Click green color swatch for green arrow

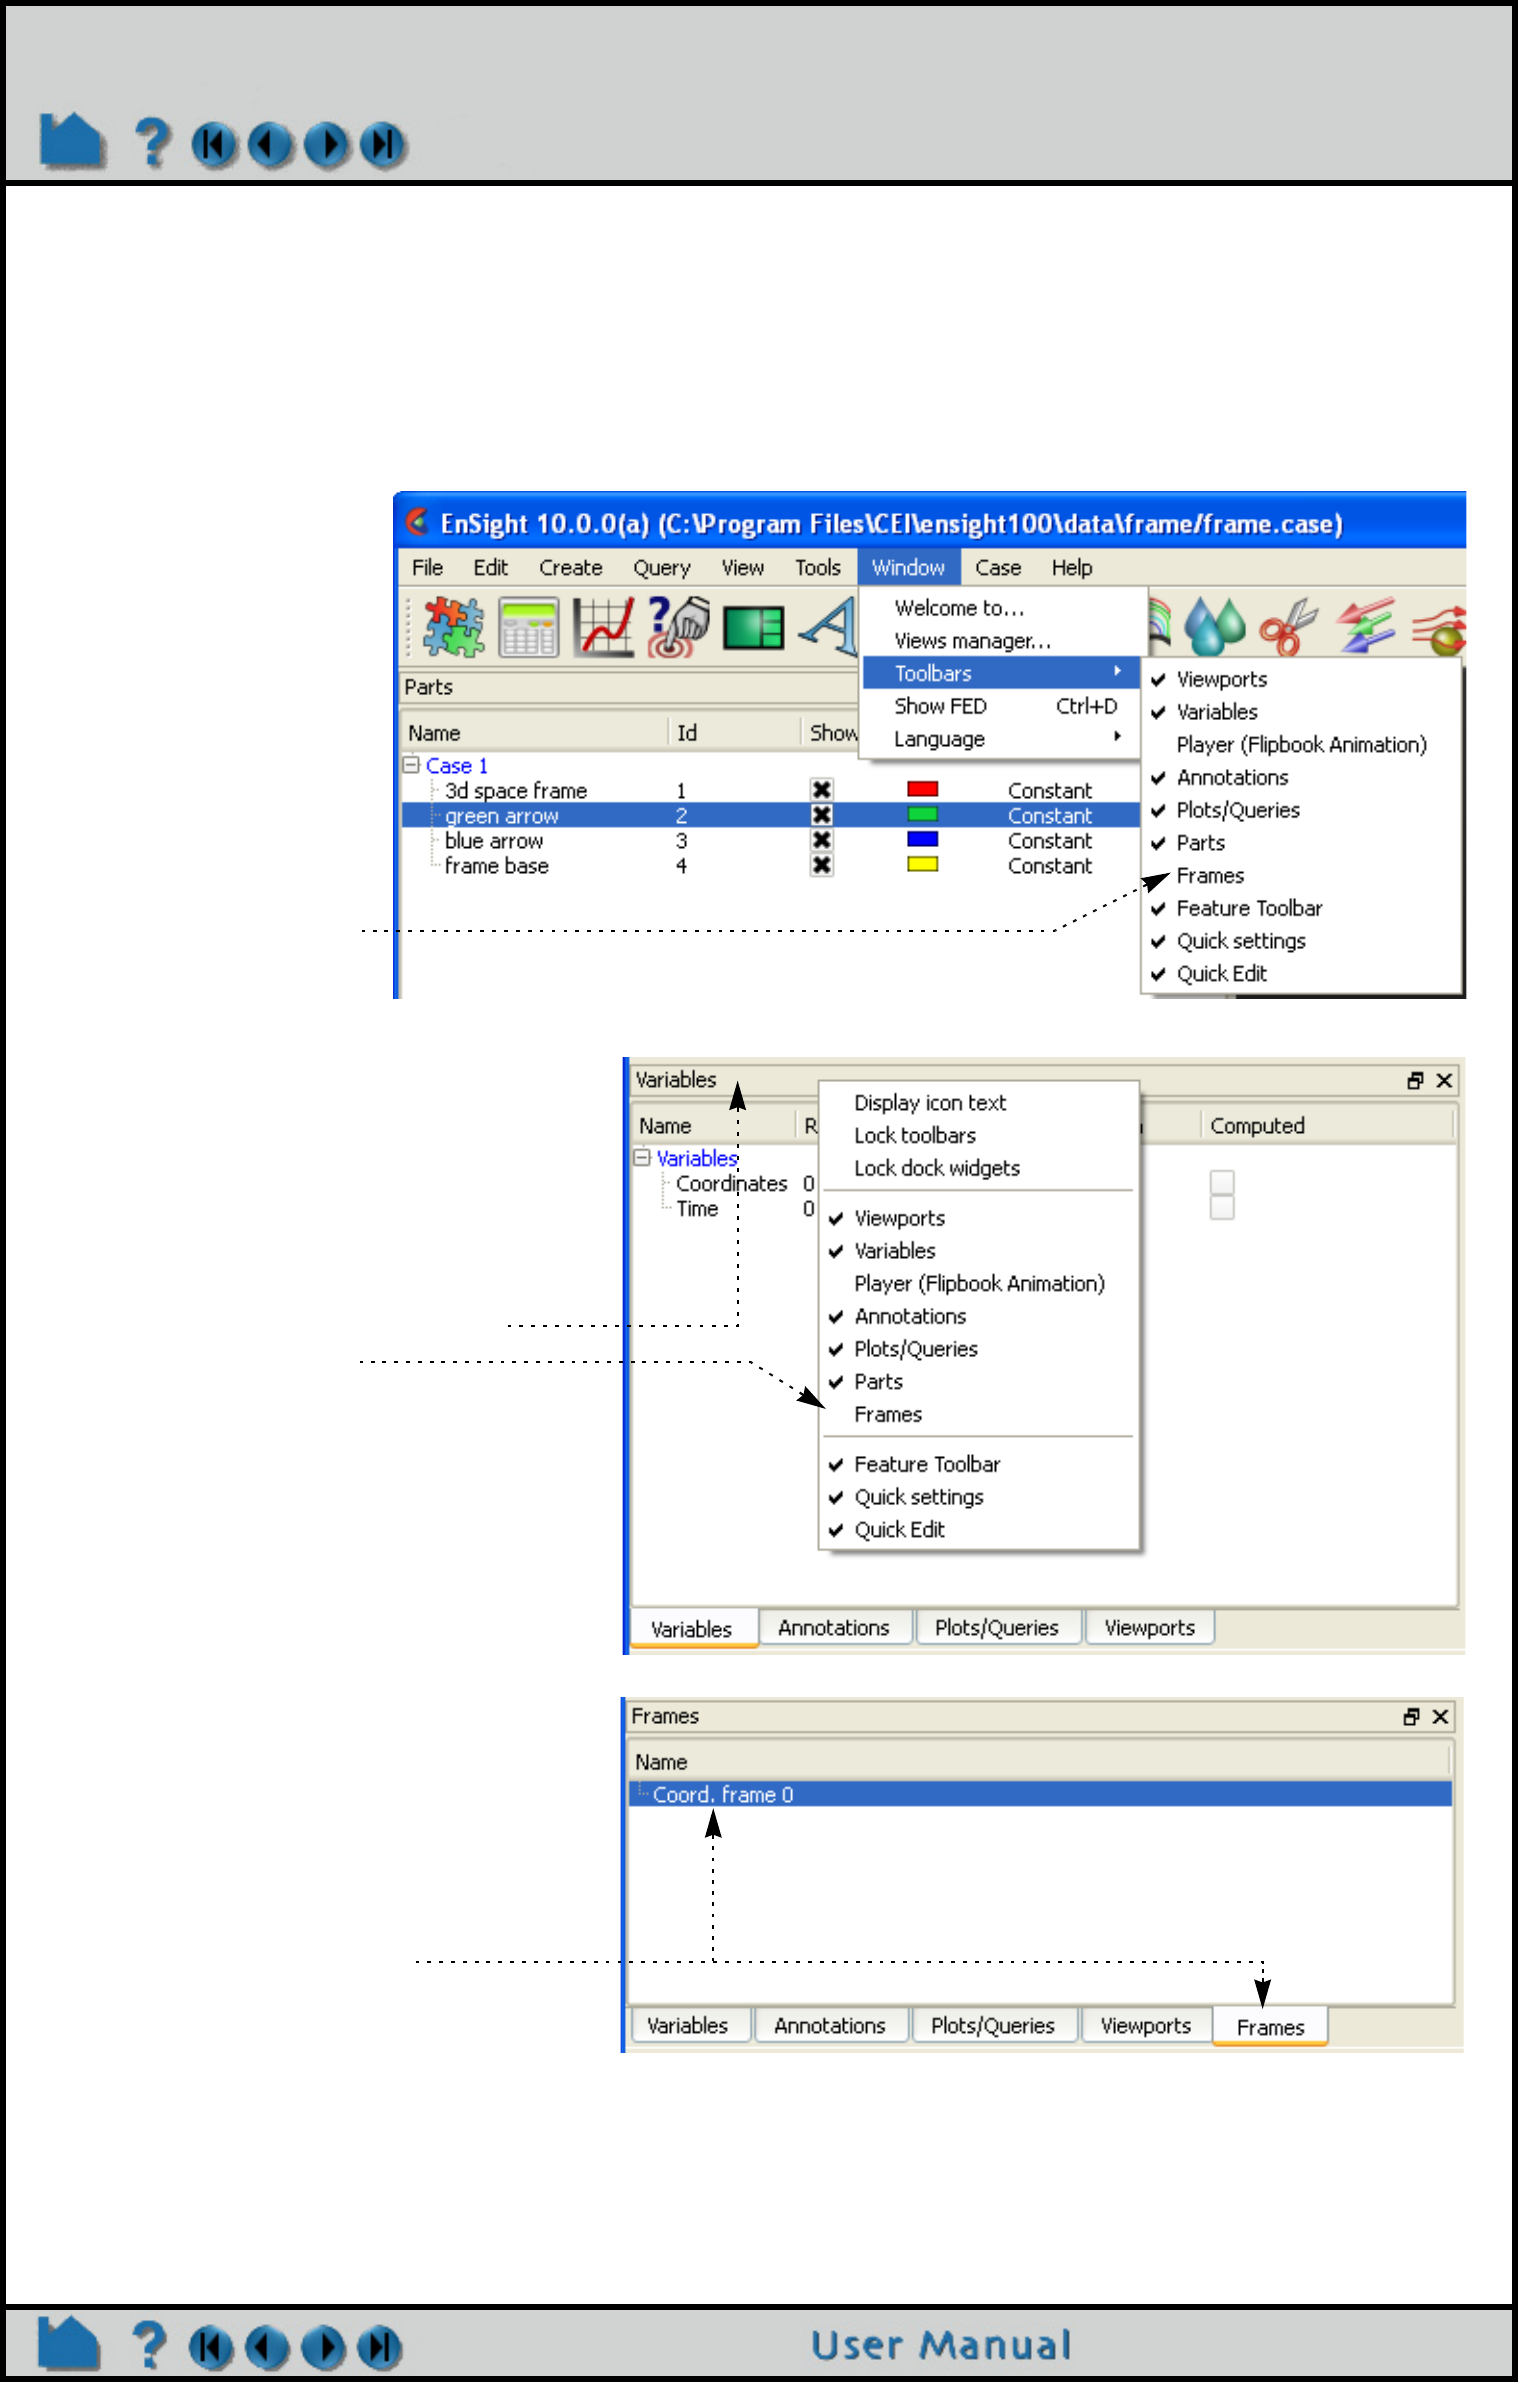(x=921, y=814)
